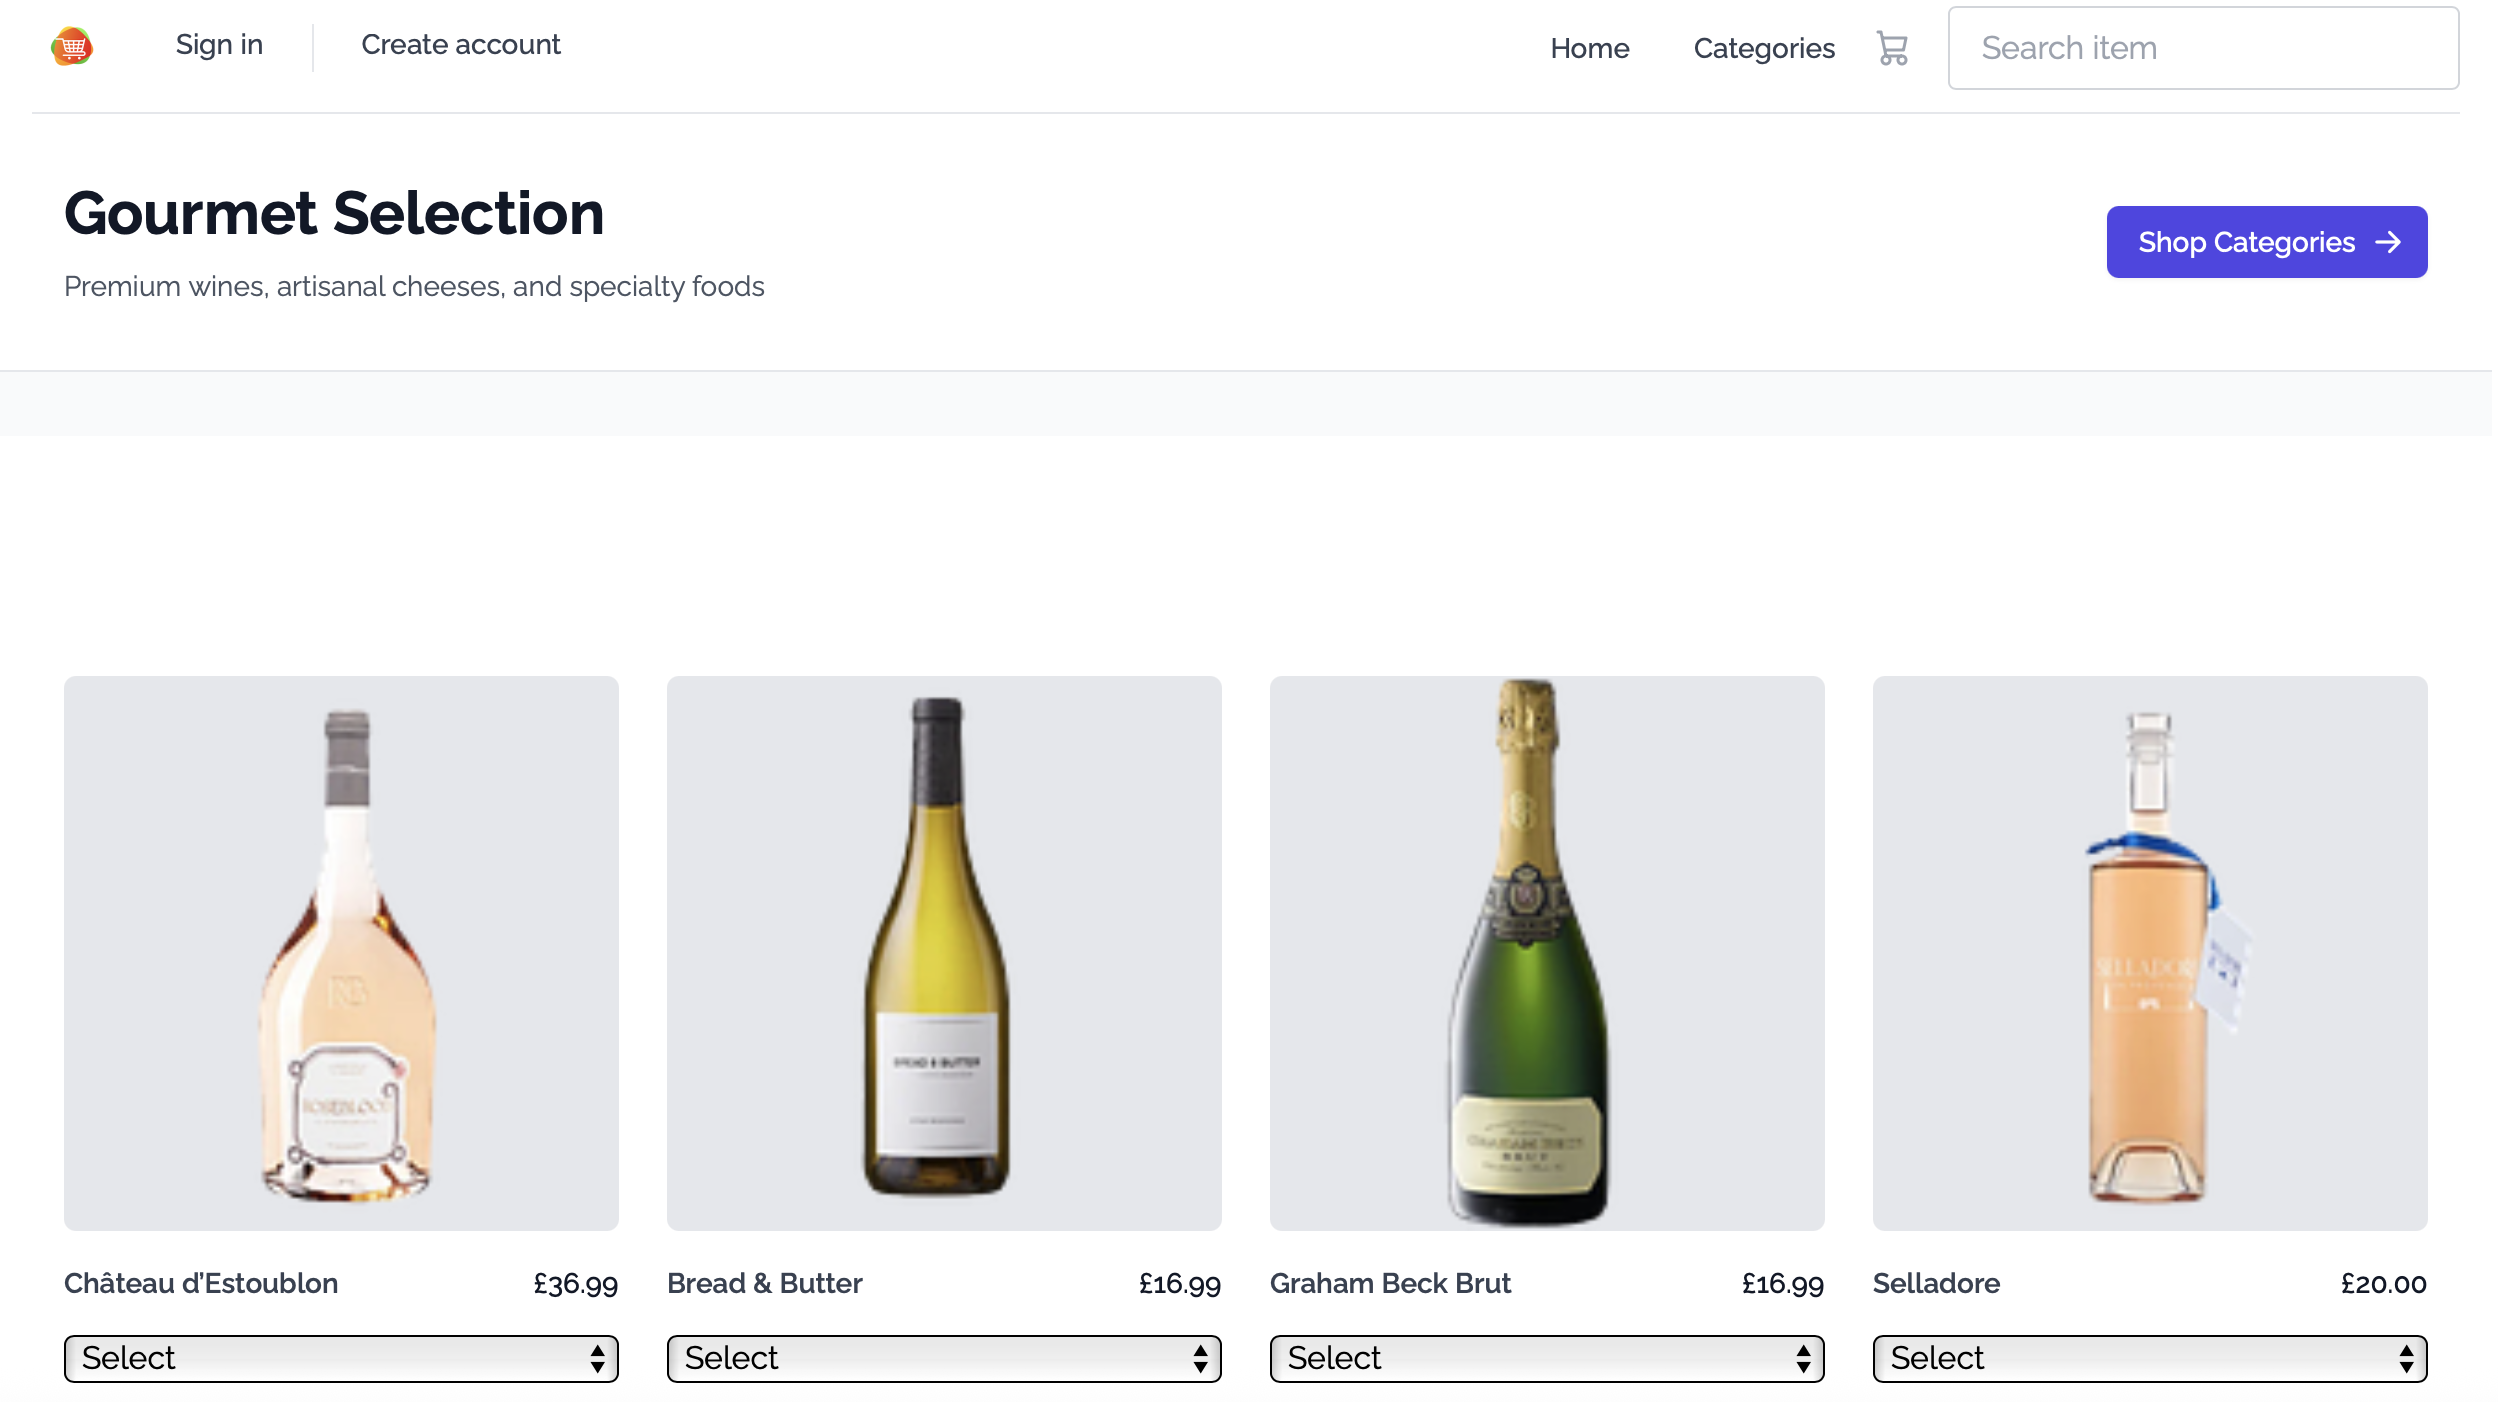
Task: Click the £16.99 price of Bread & Butter
Action: [1180, 1283]
